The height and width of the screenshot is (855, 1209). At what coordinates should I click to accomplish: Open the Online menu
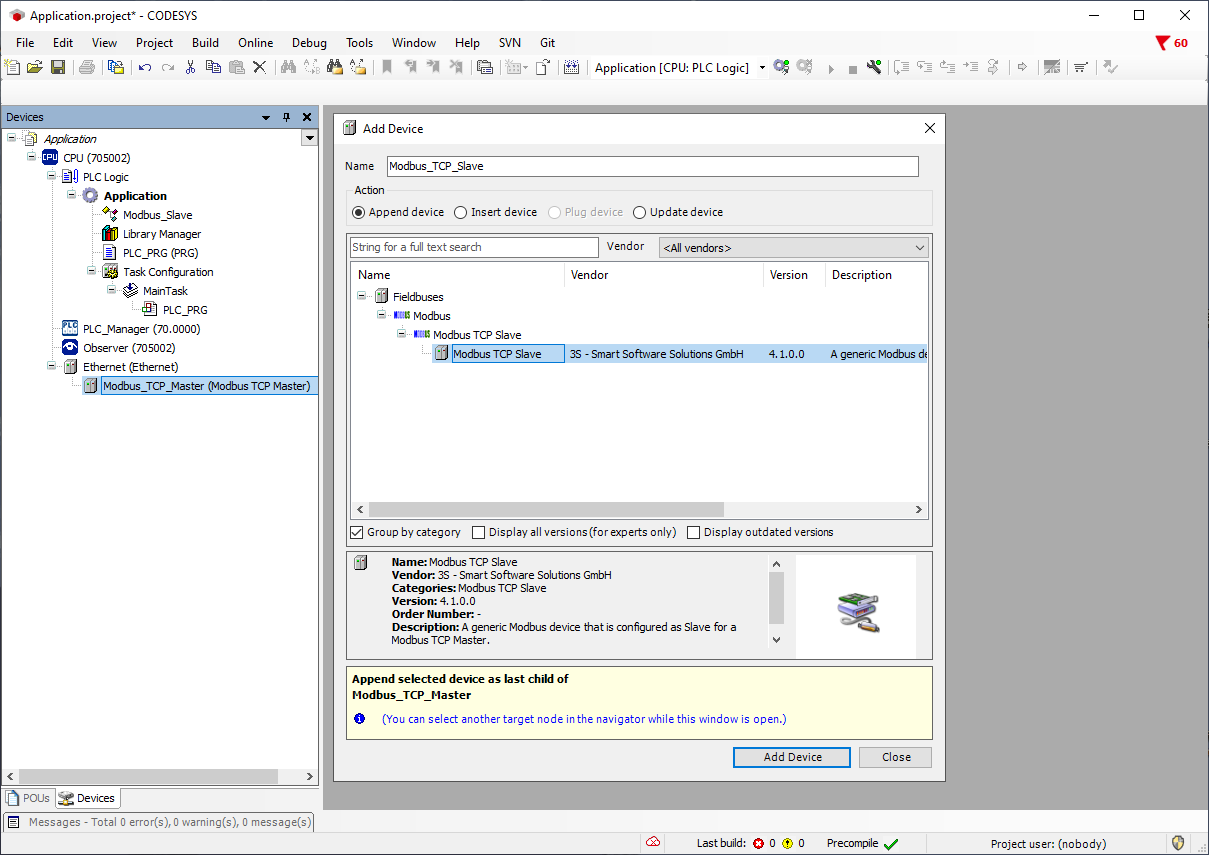255,43
